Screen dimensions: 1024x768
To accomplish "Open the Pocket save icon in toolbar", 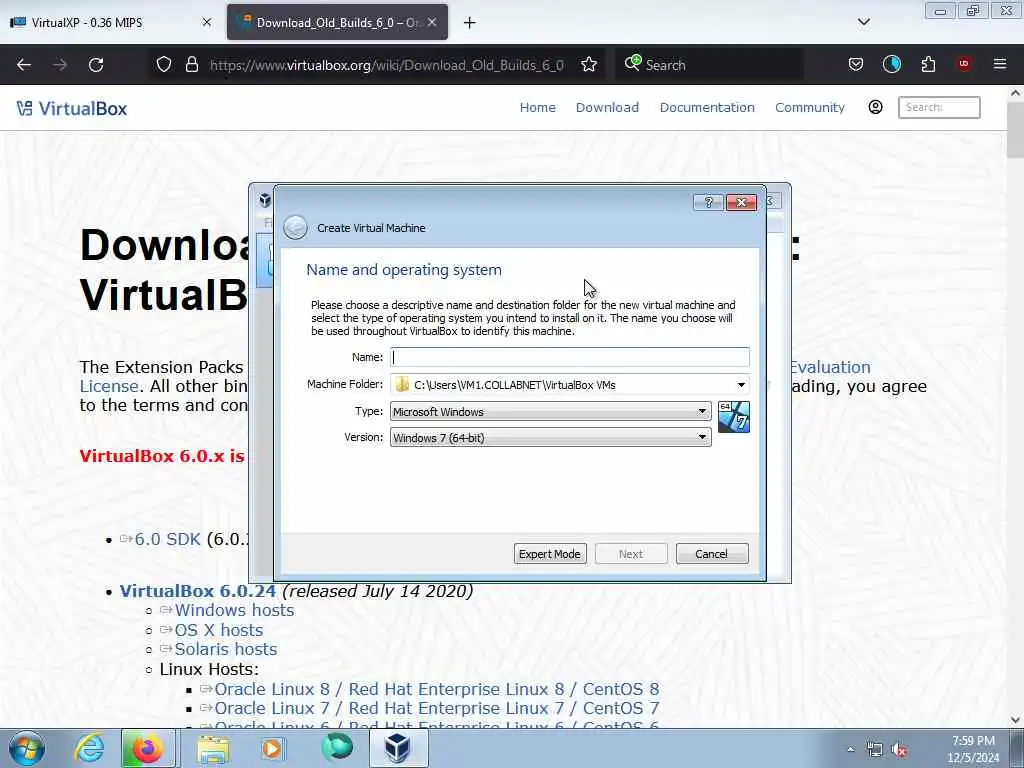I will [856, 65].
